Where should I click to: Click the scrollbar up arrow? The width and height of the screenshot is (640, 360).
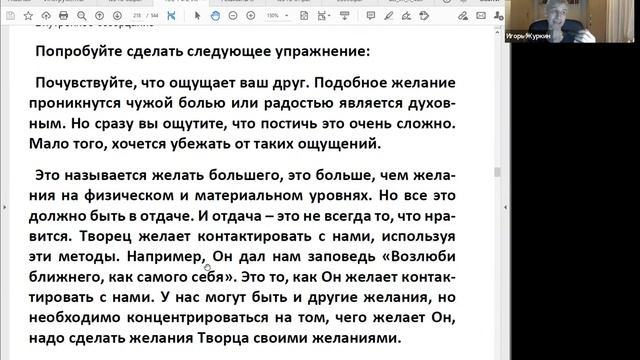[x=497, y=32]
